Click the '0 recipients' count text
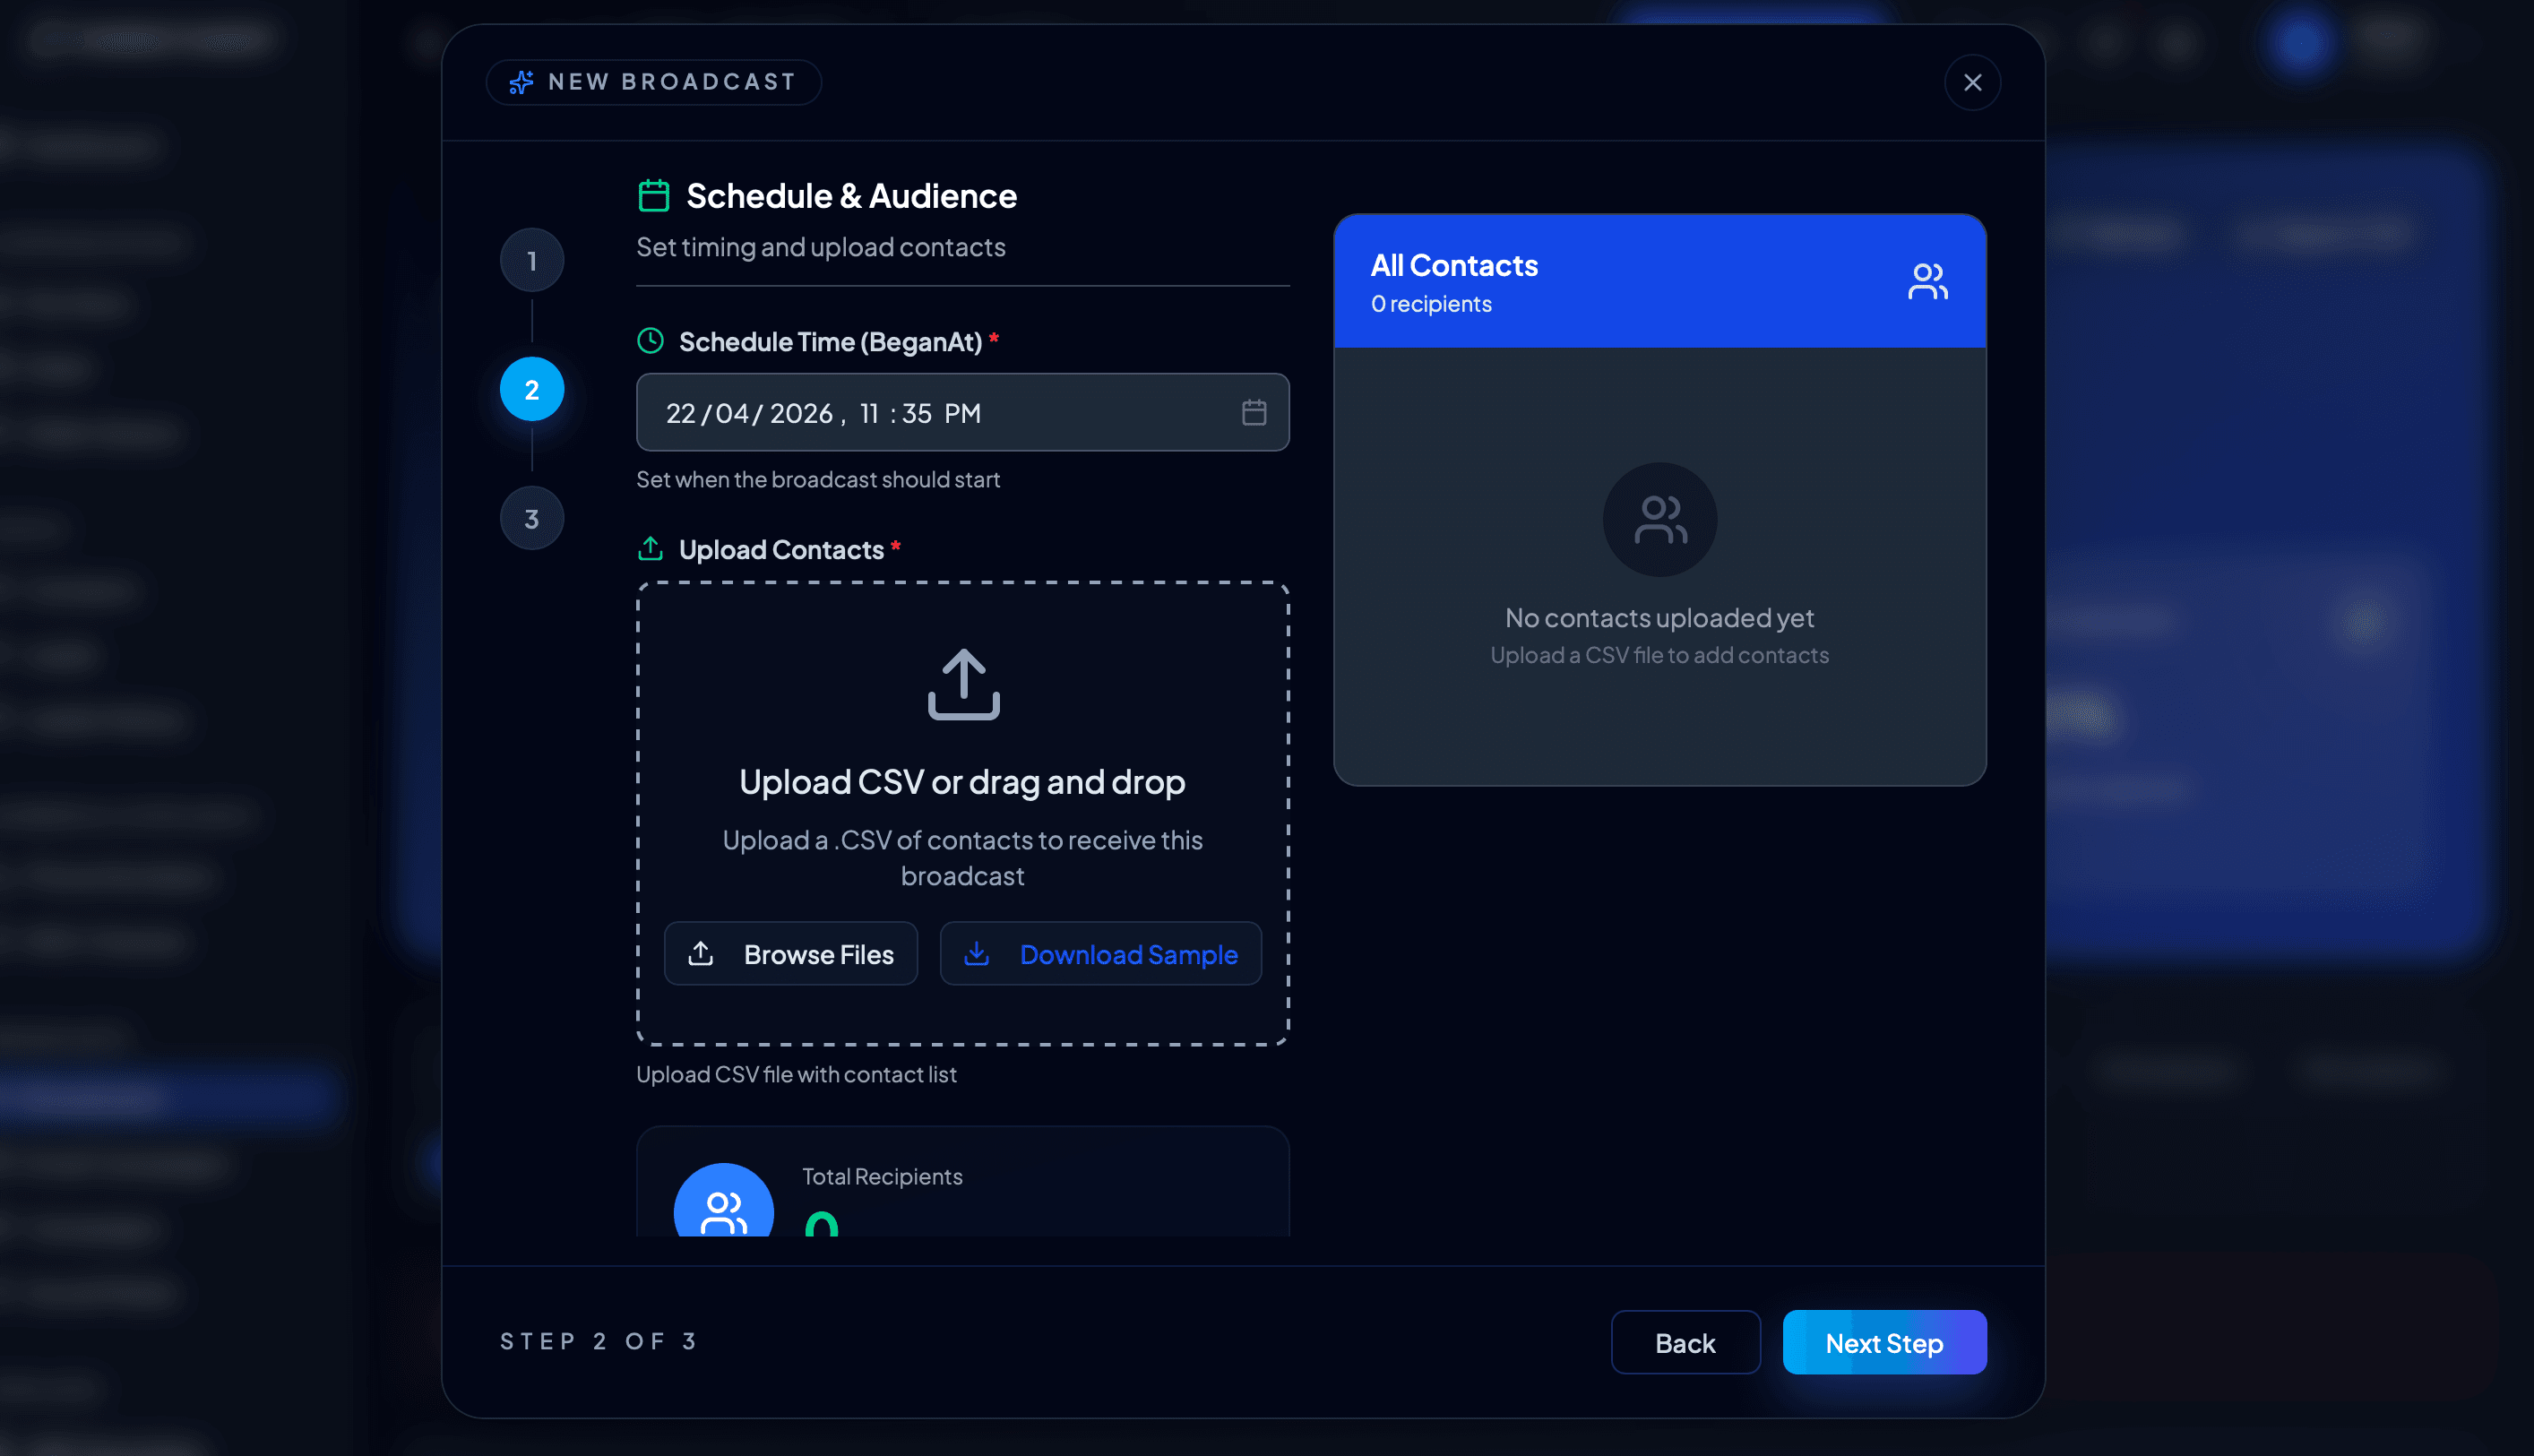Viewport: 2534px width, 1456px height. pyautogui.click(x=1431, y=304)
